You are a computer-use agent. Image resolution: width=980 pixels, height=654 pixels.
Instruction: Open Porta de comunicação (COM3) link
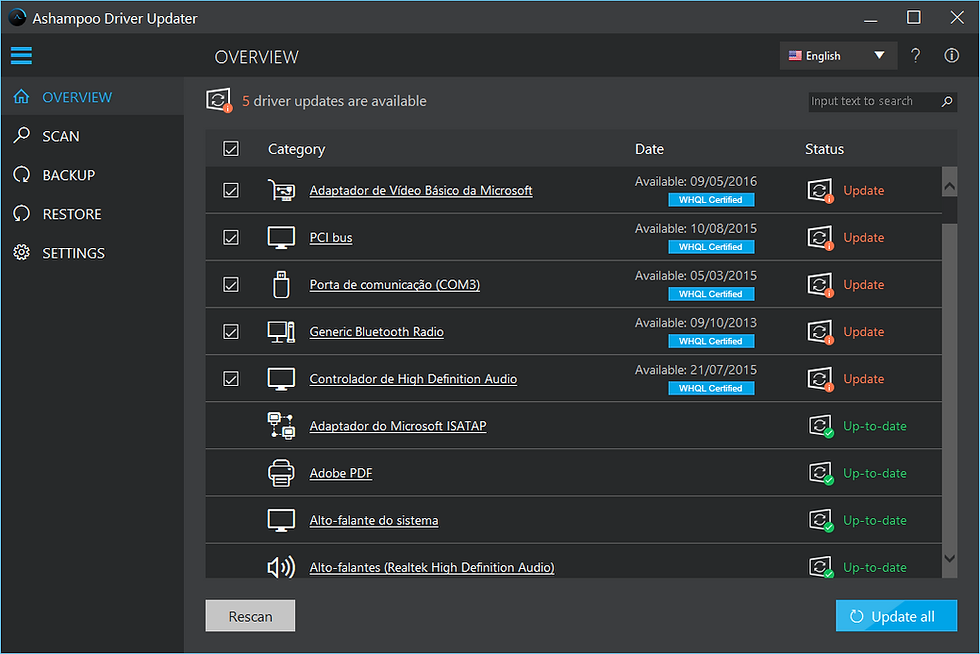tap(394, 285)
